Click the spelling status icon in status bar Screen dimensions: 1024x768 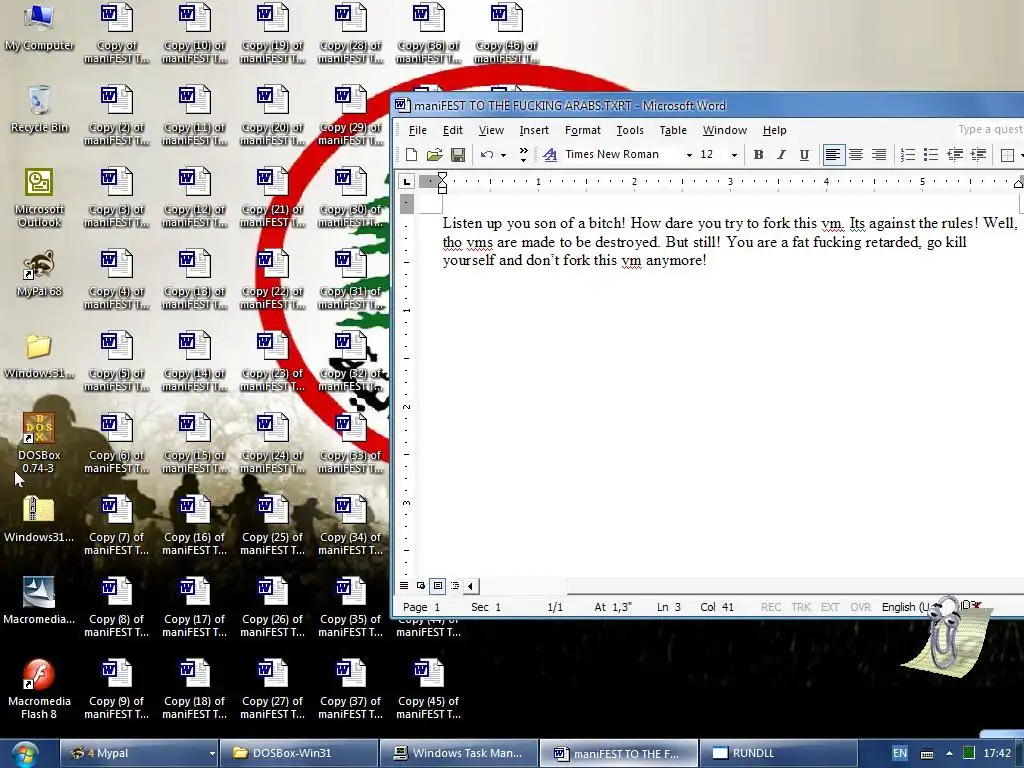coord(969,606)
